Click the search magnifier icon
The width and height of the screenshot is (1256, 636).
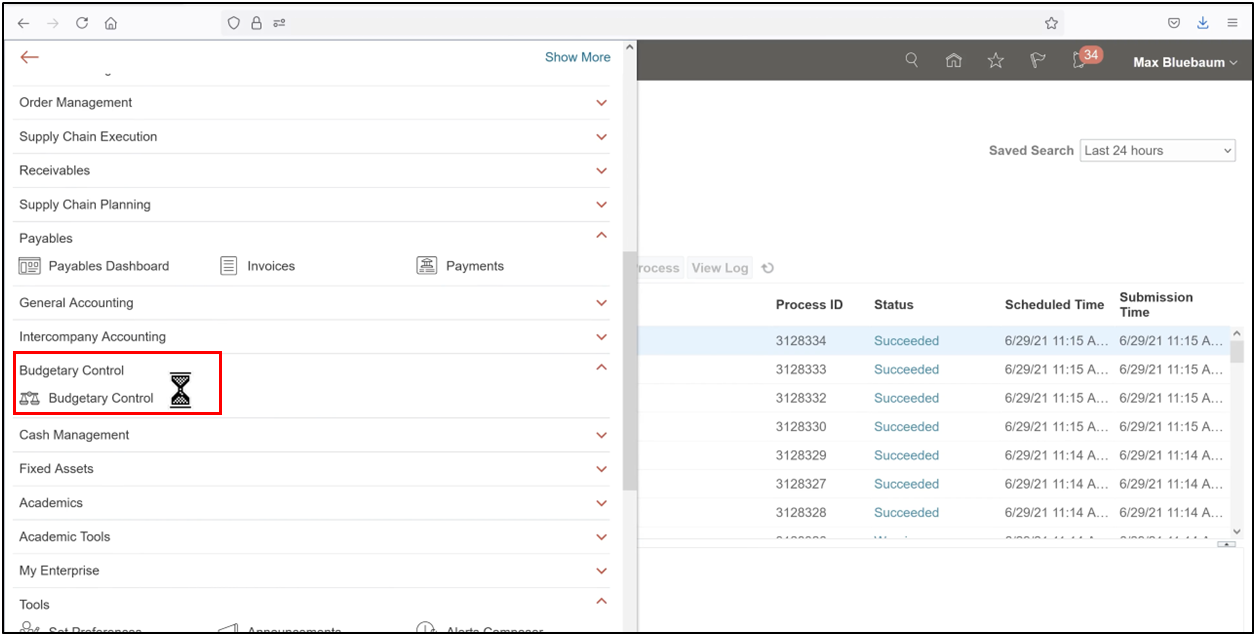tap(911, 59)
